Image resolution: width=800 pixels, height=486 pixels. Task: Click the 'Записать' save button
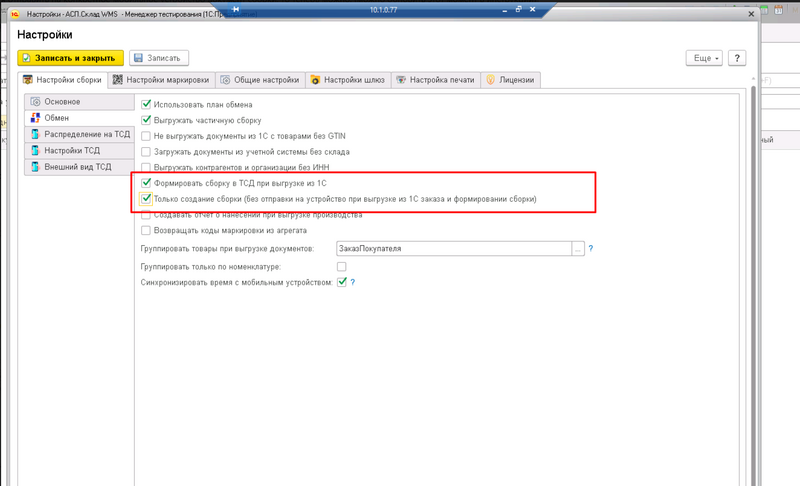coord(159,58)
